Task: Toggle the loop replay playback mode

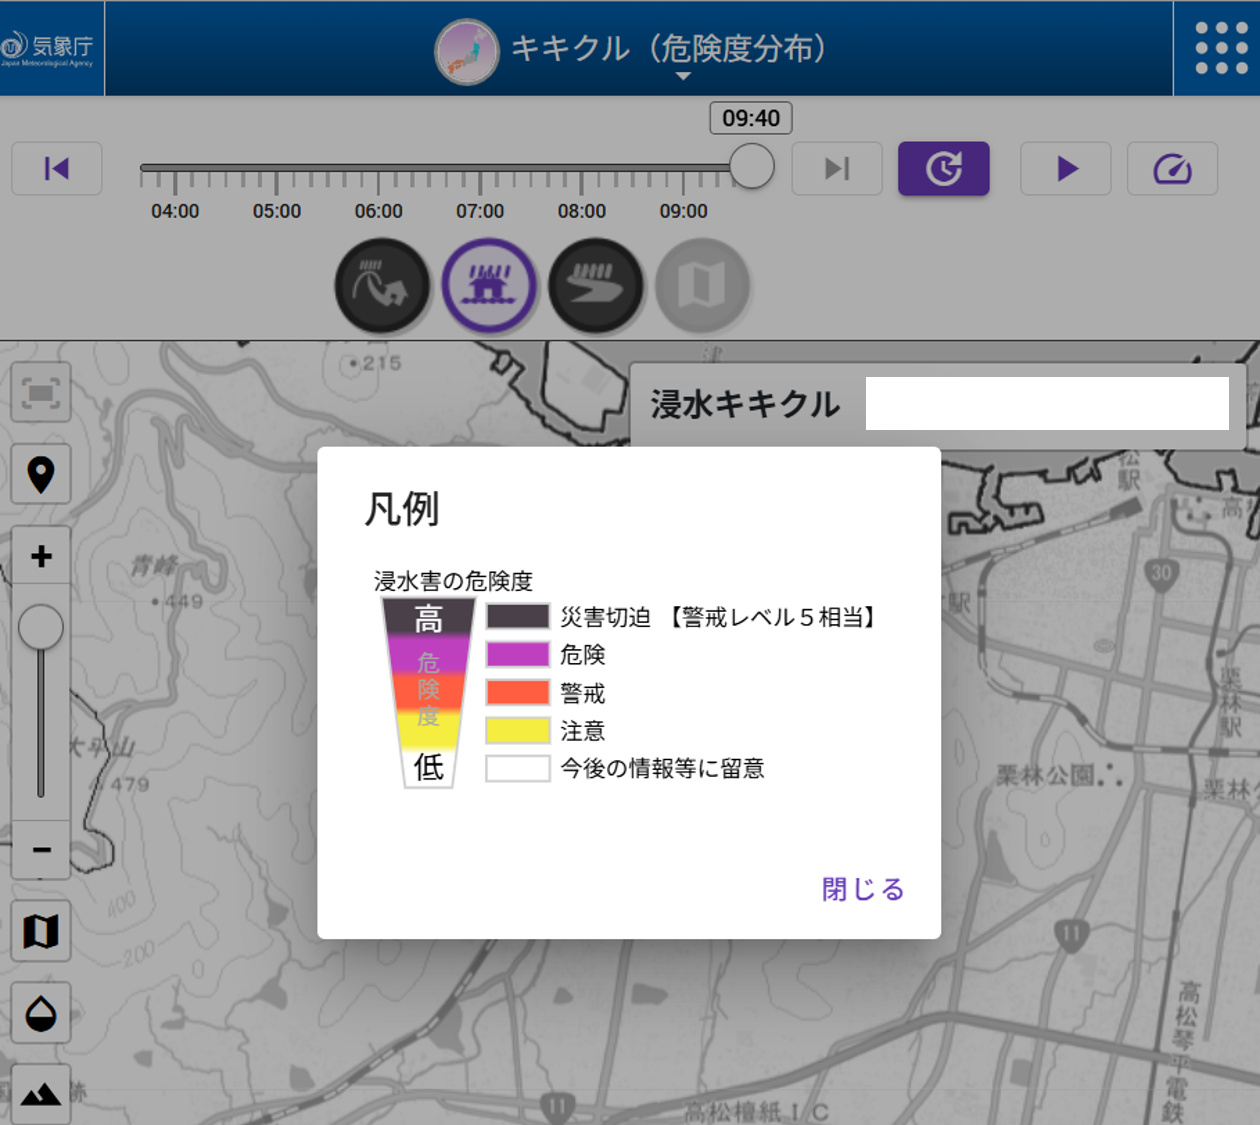Action: 943,168
